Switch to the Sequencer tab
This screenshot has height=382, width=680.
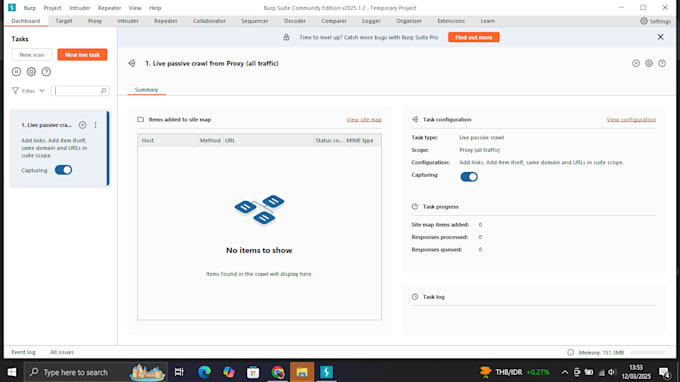255,21
